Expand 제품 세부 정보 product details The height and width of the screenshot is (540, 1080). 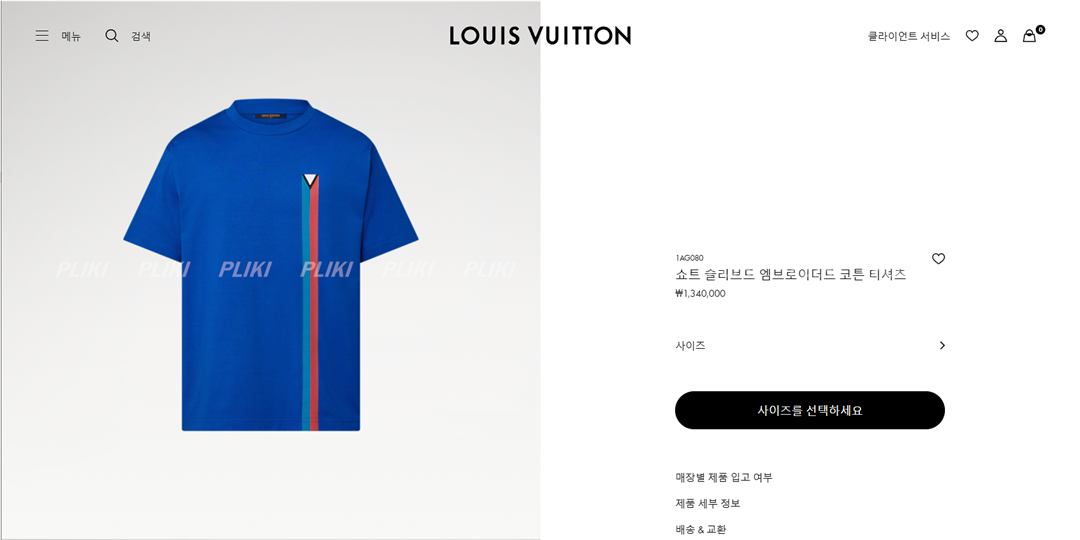tap(707, 503)
